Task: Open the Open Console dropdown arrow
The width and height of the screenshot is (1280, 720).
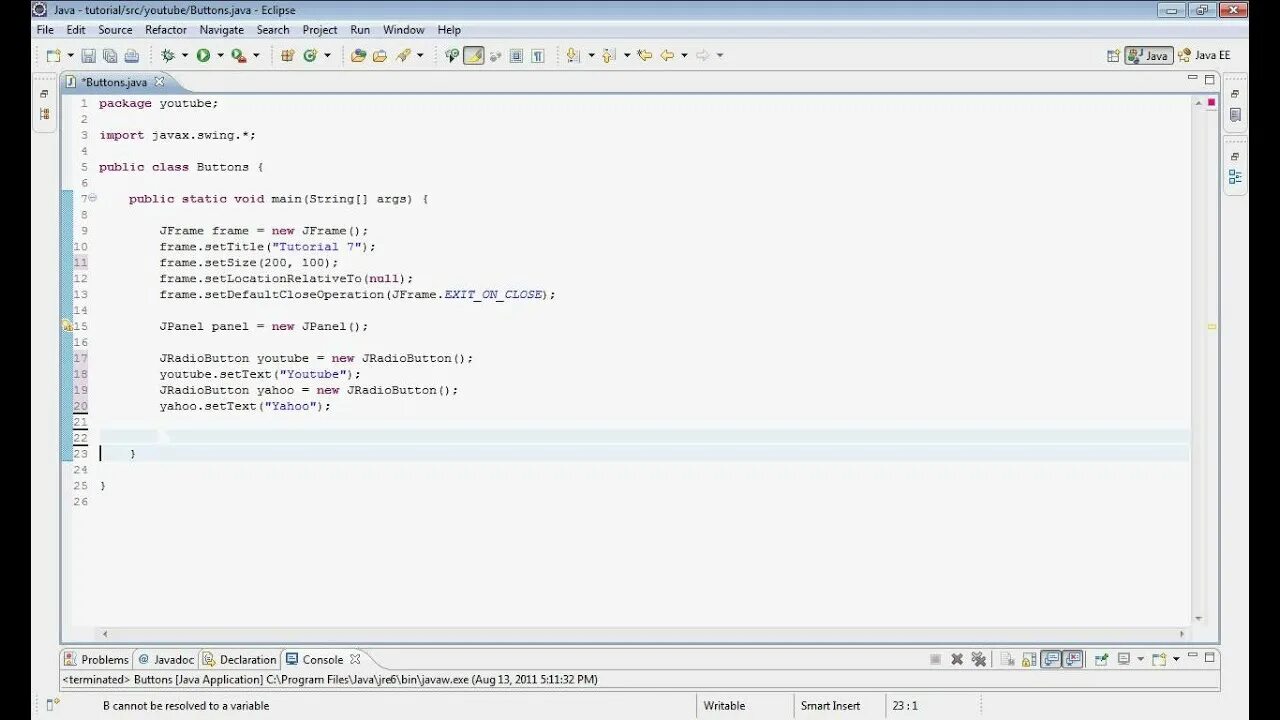Action: click(x=1176, y=659)
